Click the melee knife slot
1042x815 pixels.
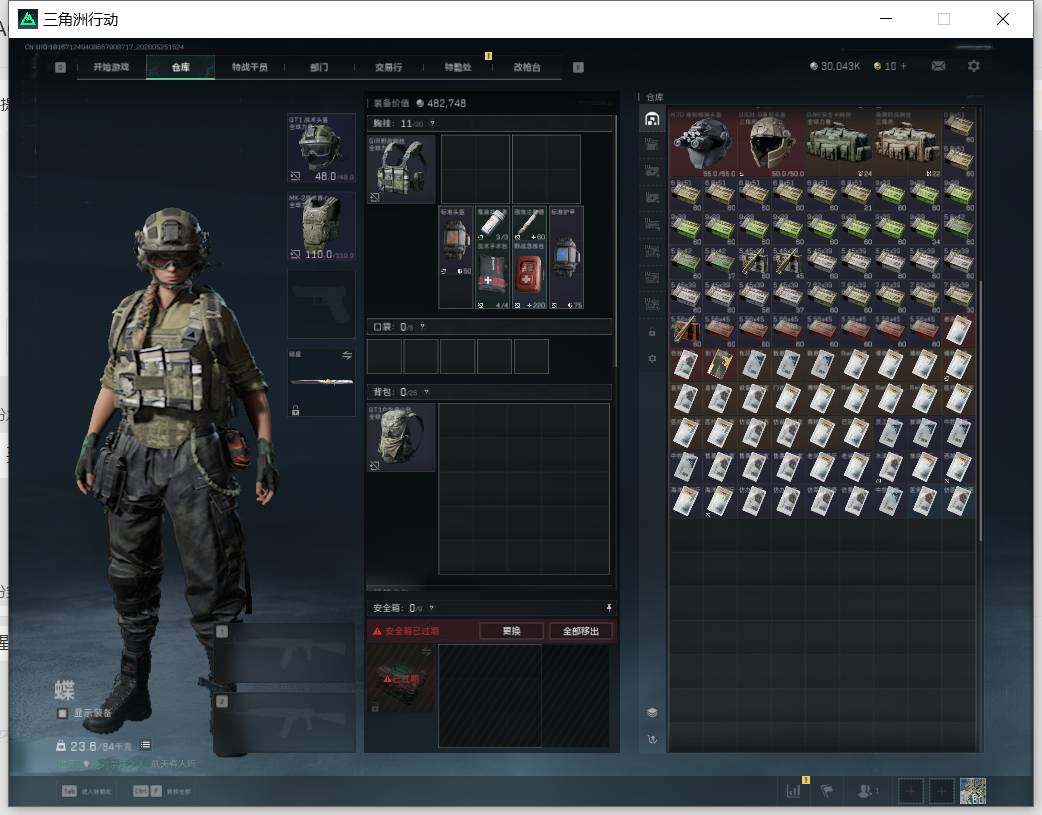321,382
